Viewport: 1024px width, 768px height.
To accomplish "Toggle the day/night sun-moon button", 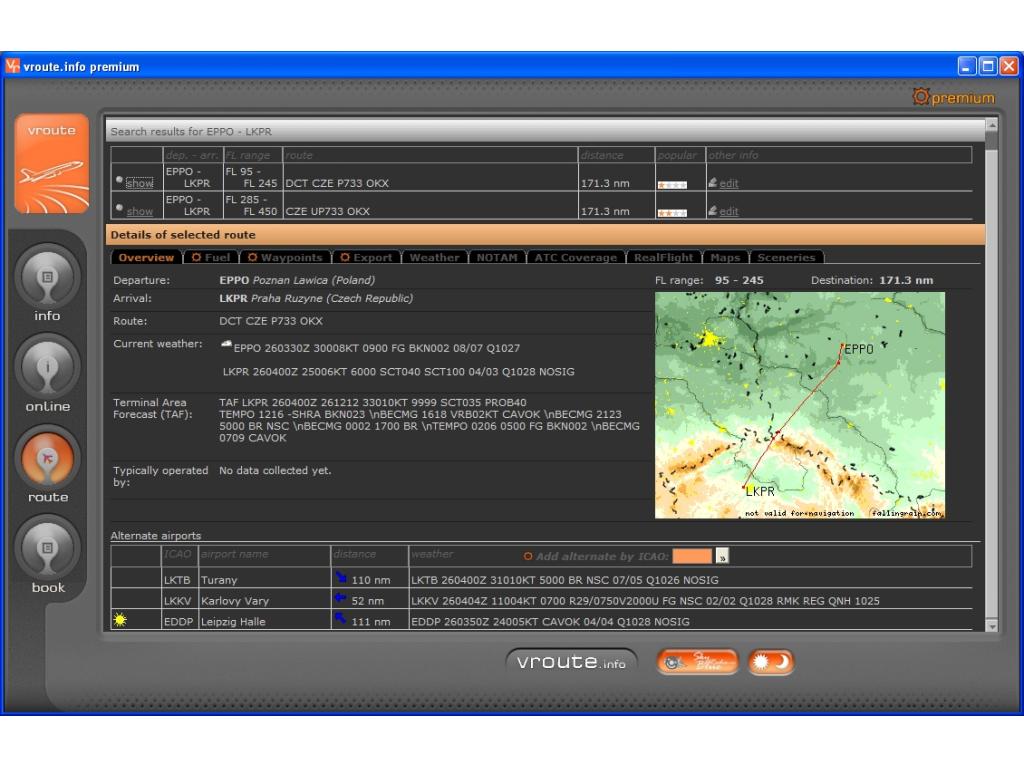I will click(771, 662).
